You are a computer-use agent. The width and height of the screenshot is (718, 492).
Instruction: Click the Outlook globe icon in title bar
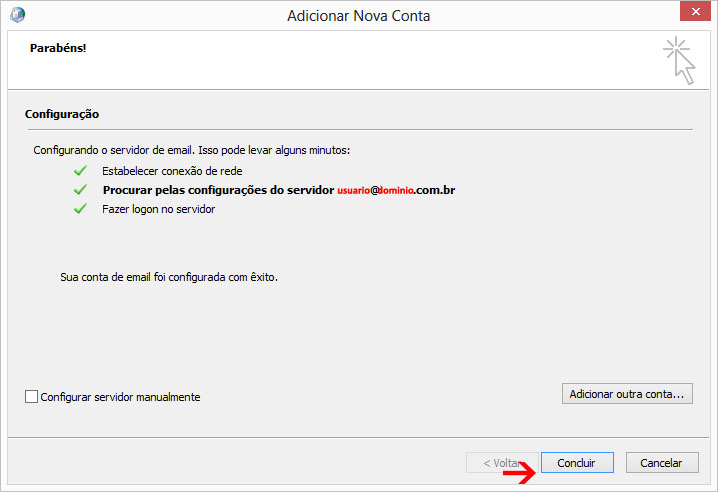[x=17, y=15]
